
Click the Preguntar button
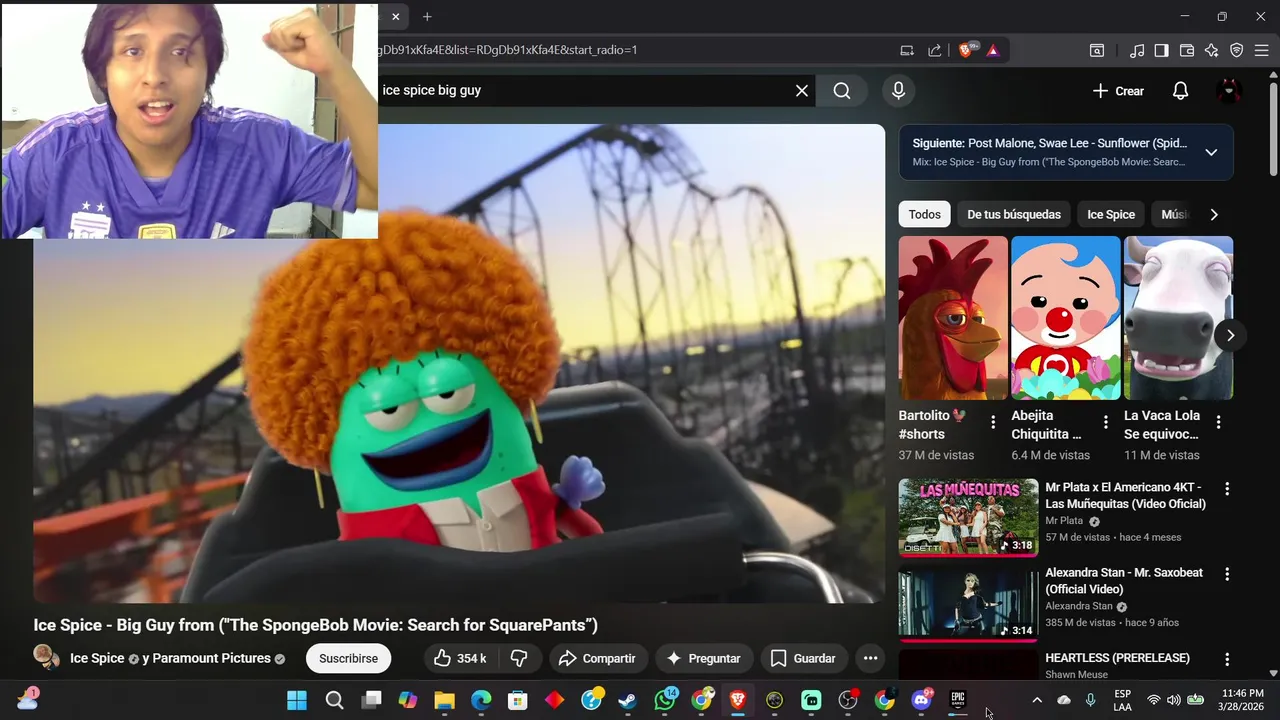tap(703, 658)
